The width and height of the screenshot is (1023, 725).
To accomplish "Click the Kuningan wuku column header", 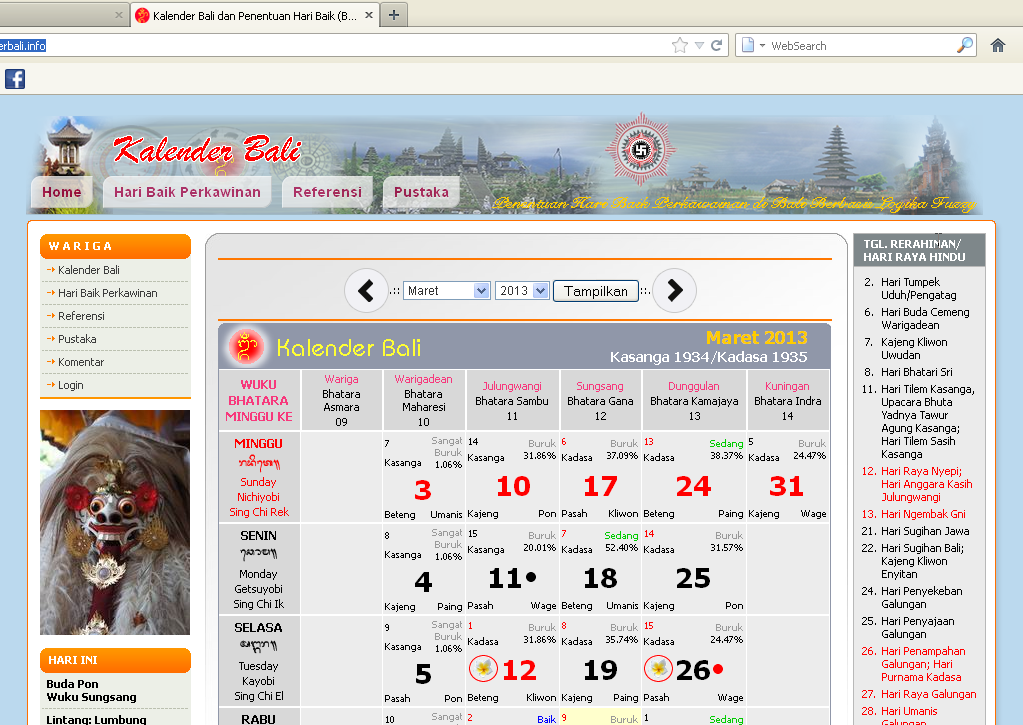I will pyautogui.click(x=787, y=400).
